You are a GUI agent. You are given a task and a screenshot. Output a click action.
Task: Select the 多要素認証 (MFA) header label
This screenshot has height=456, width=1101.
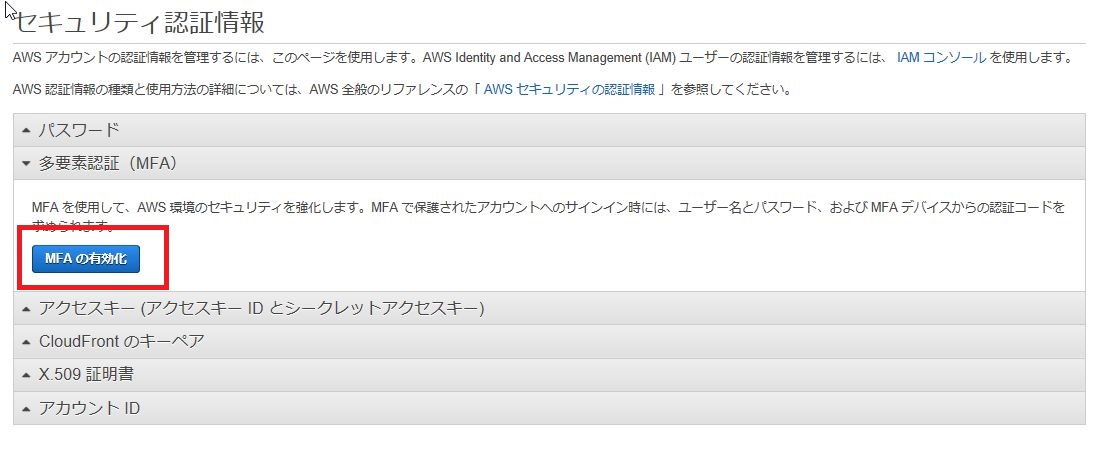108,163
